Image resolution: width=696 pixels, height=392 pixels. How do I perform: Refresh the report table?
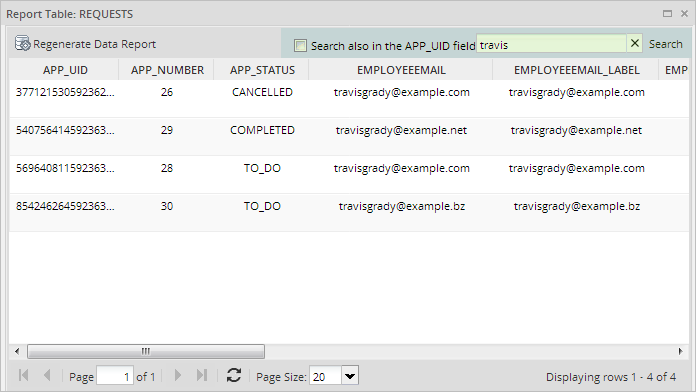[x=234, y=376]
